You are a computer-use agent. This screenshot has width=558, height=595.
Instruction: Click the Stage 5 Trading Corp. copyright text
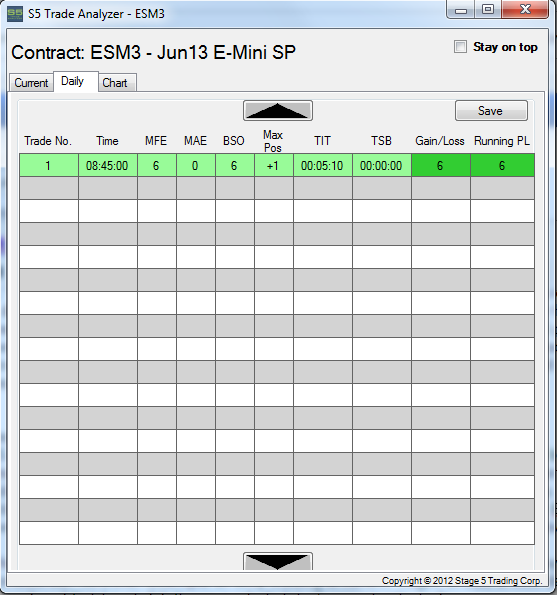pyautogui.click(x=462, y=581)
